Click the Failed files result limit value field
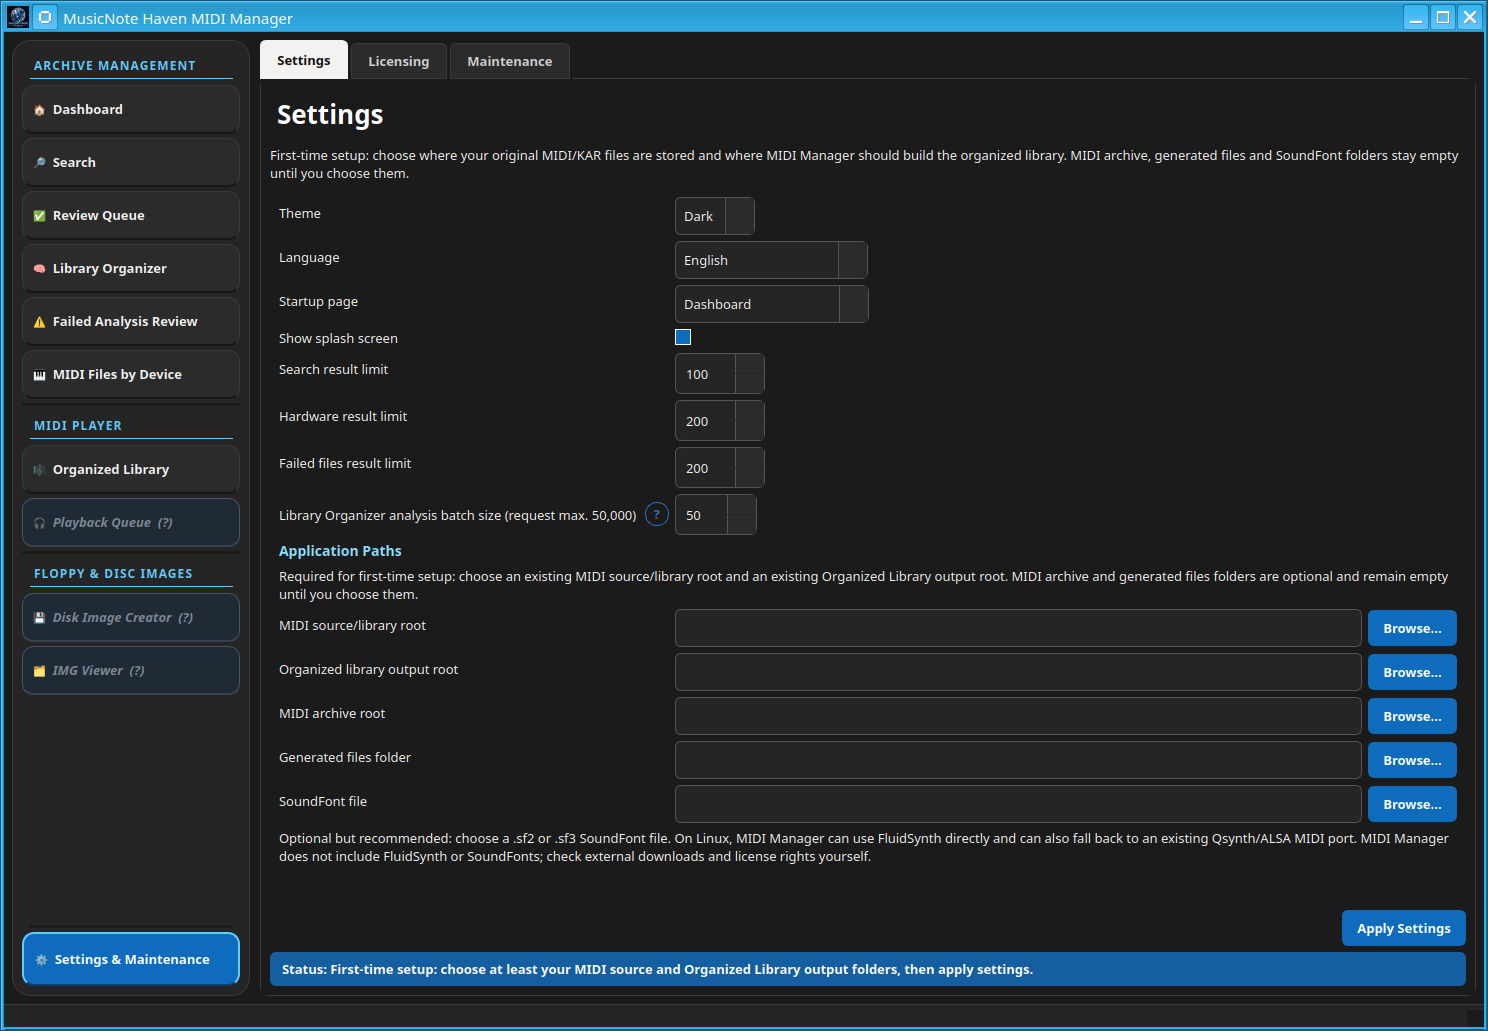 click(706, 468)
